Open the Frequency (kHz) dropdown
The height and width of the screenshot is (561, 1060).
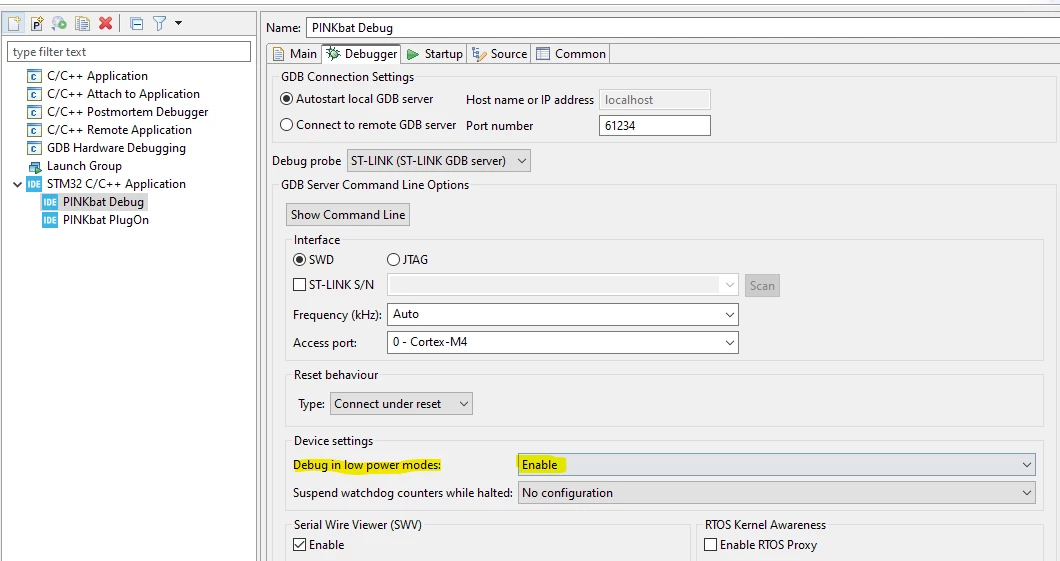pyautogui.click(x=562, y=314)
